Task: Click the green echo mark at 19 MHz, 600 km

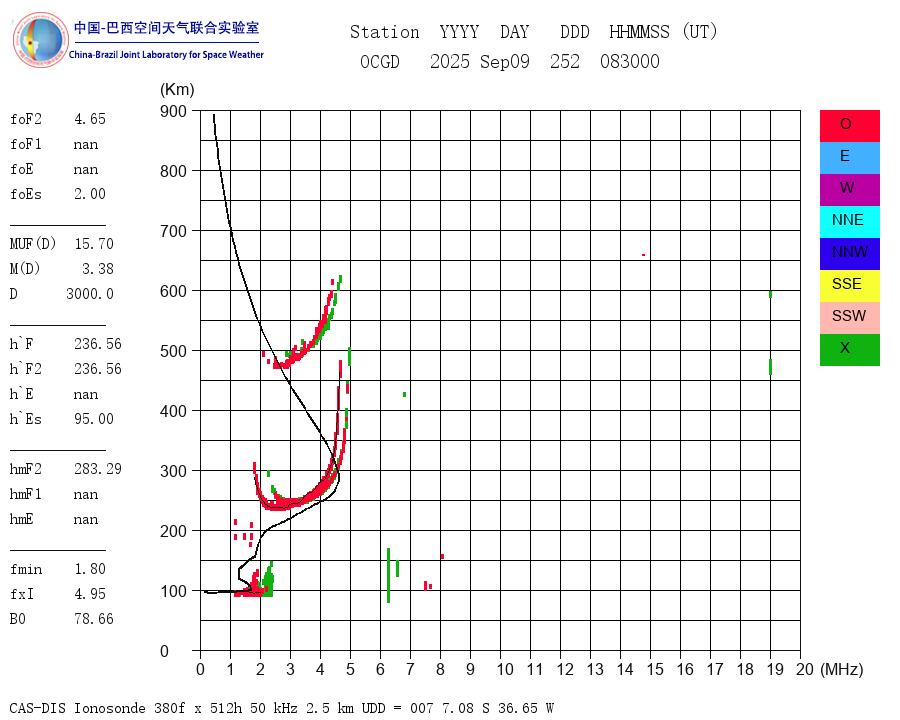Action: point(770,294)
